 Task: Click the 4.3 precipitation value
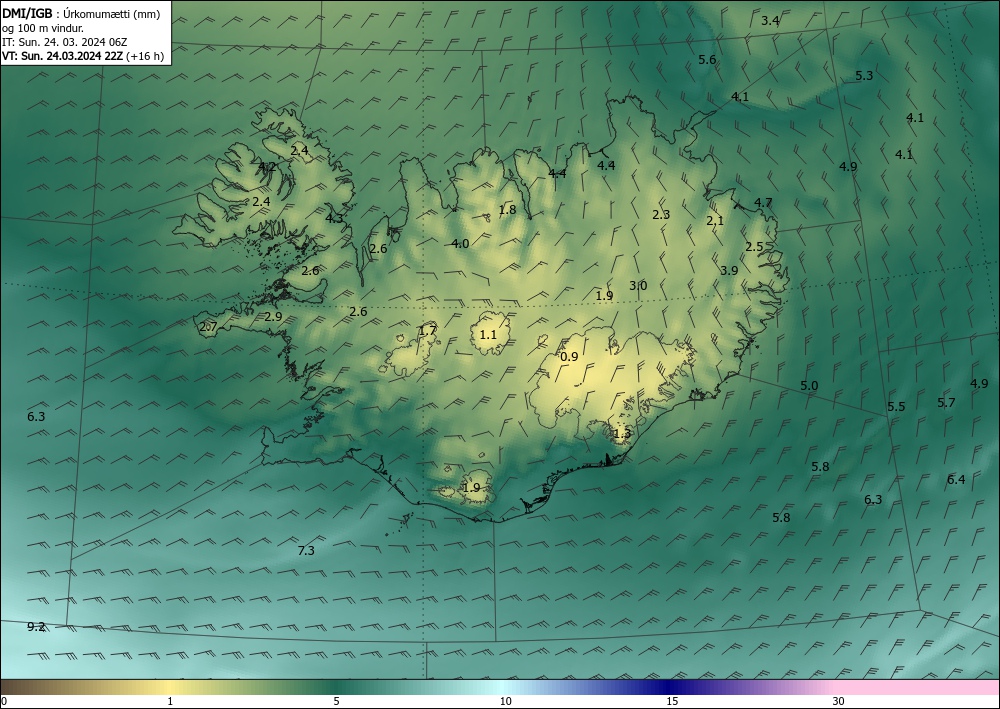pos(334,218)
